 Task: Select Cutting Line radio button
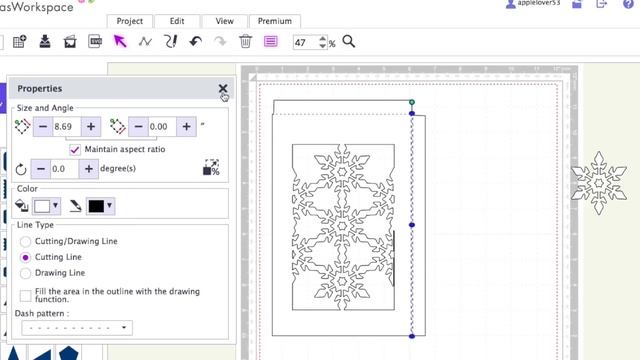25,258
